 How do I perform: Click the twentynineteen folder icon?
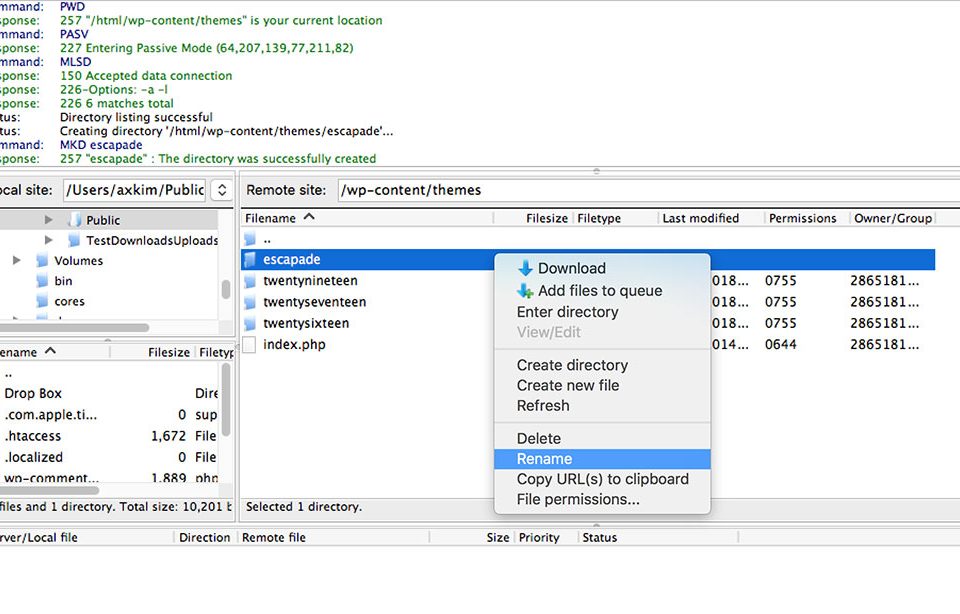[x=250, y=281]
